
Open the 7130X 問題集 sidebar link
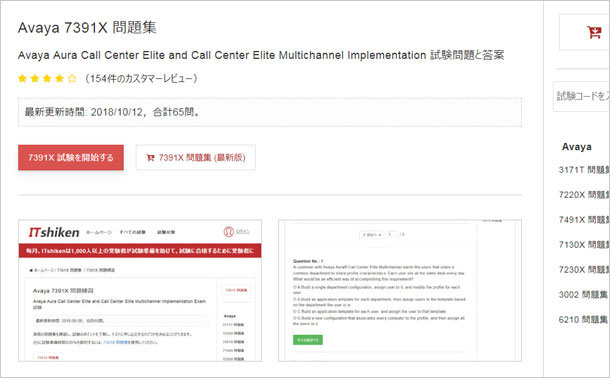tap(584, 245)
